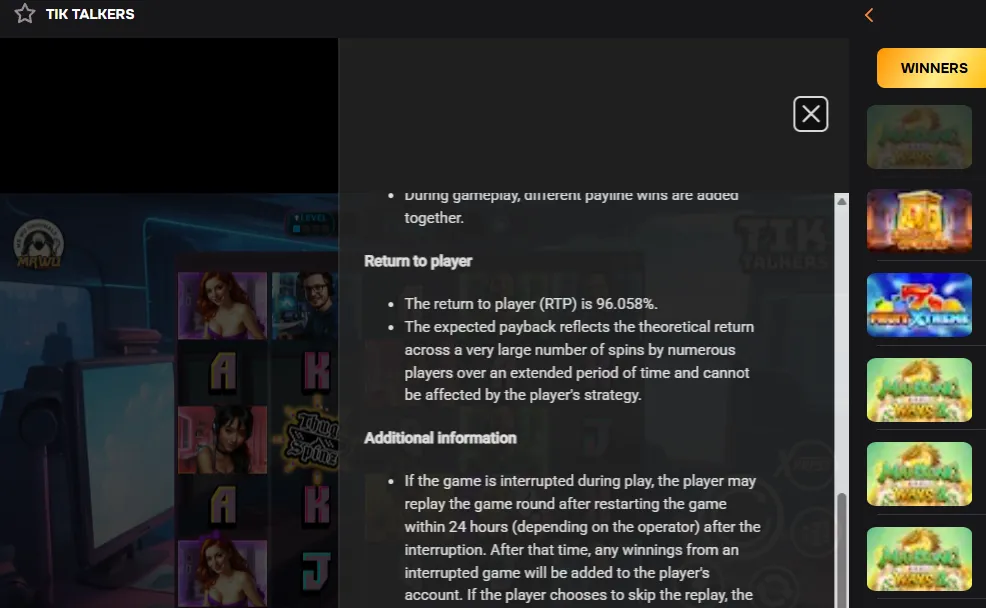Click the RTP is 96.058% line
986x608 pixels.
click(531, 304)
